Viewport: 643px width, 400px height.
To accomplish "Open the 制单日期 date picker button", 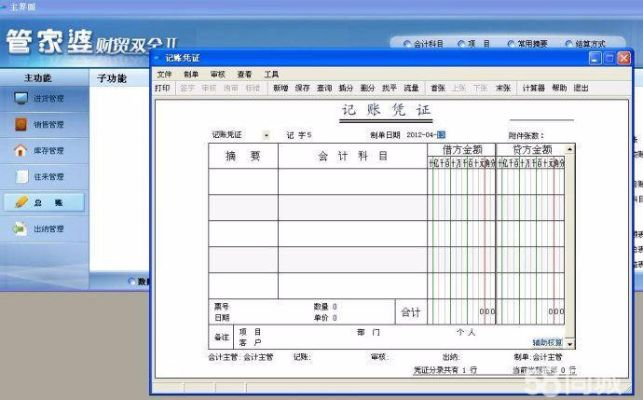I will click(441, 135).
